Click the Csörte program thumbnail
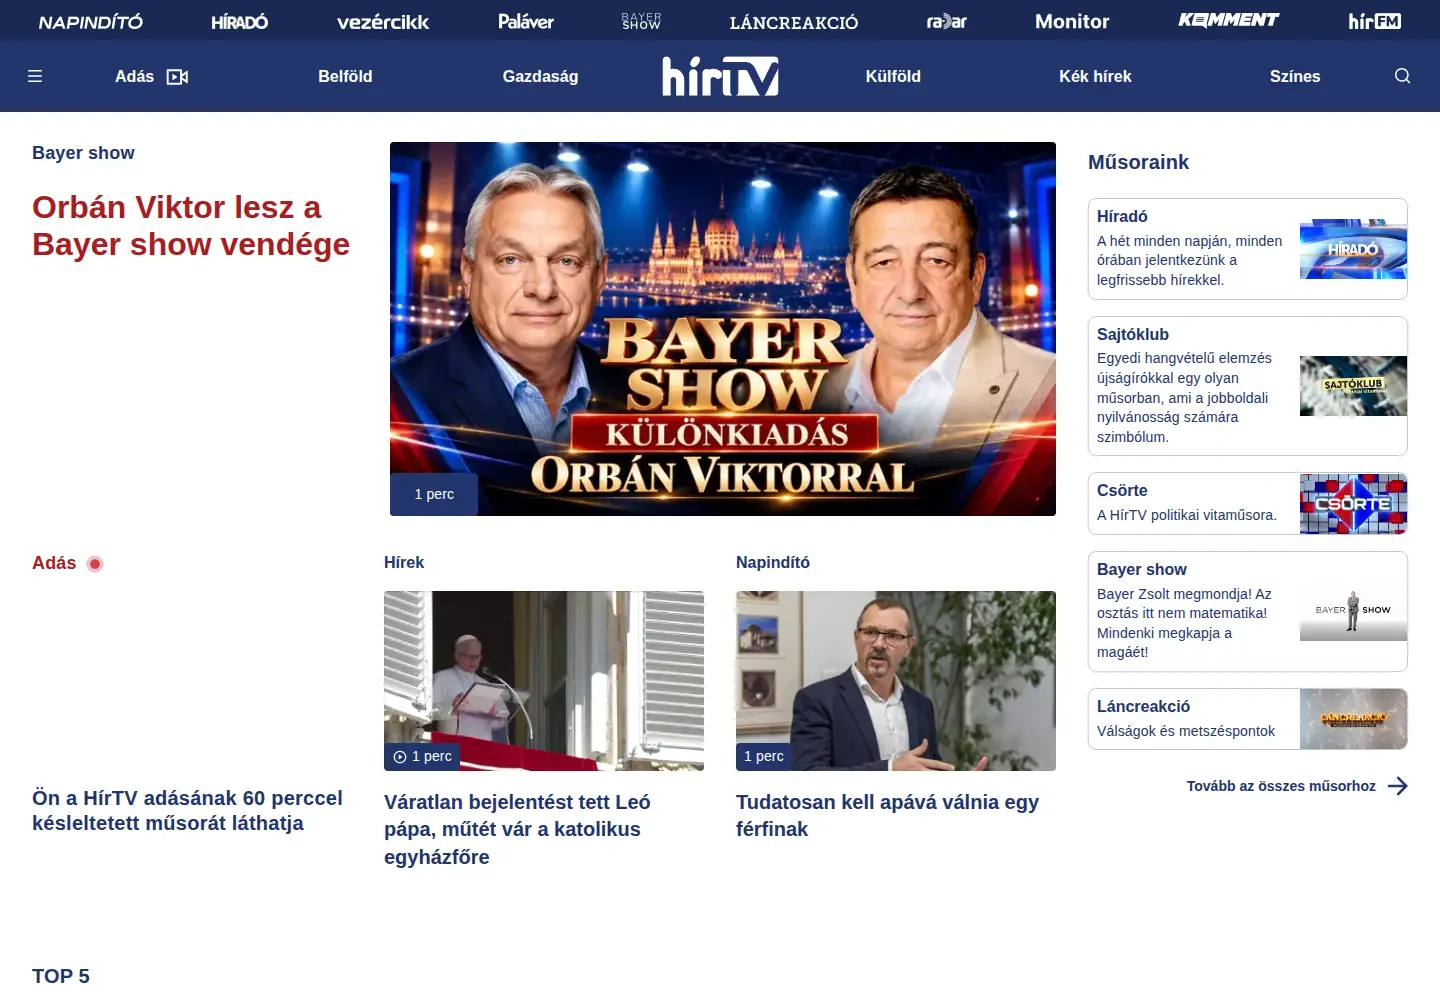The height and width of the screenshot is (1000, 1440). [x=1353, y=504]
